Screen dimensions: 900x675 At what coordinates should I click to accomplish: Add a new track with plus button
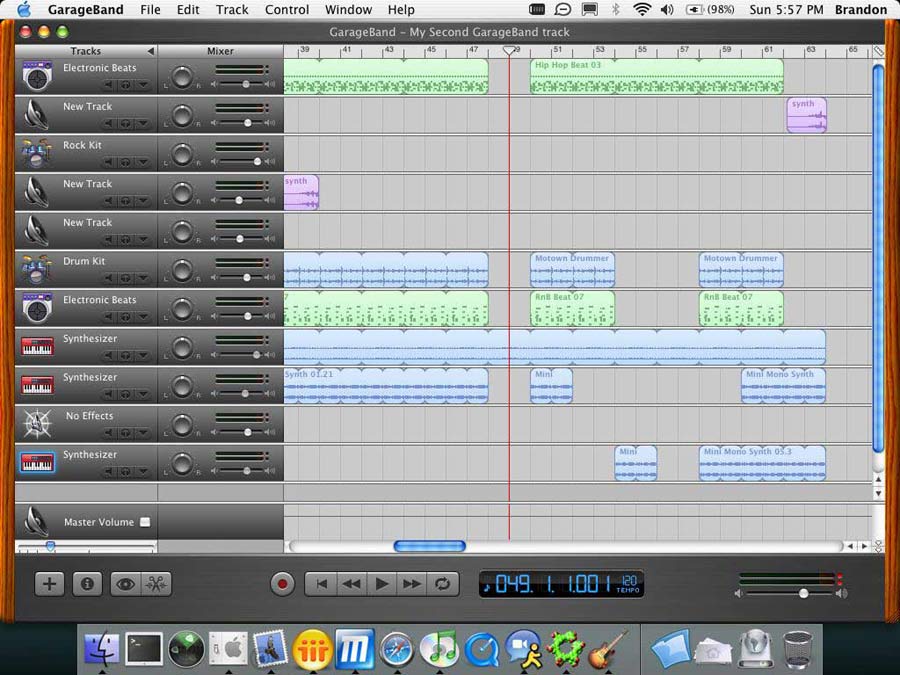[x=49, y=584]
